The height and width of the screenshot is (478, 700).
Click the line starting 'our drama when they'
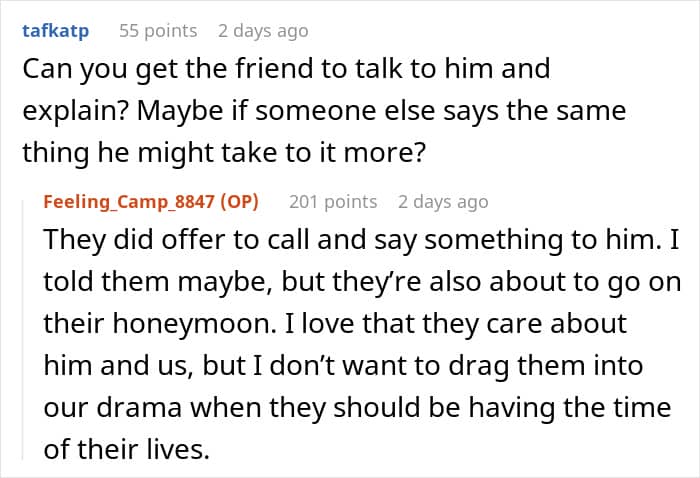pos(357,408)
